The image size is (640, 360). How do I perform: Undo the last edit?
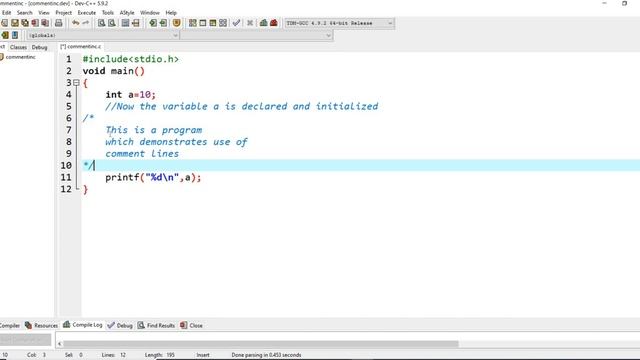point(76,23)
